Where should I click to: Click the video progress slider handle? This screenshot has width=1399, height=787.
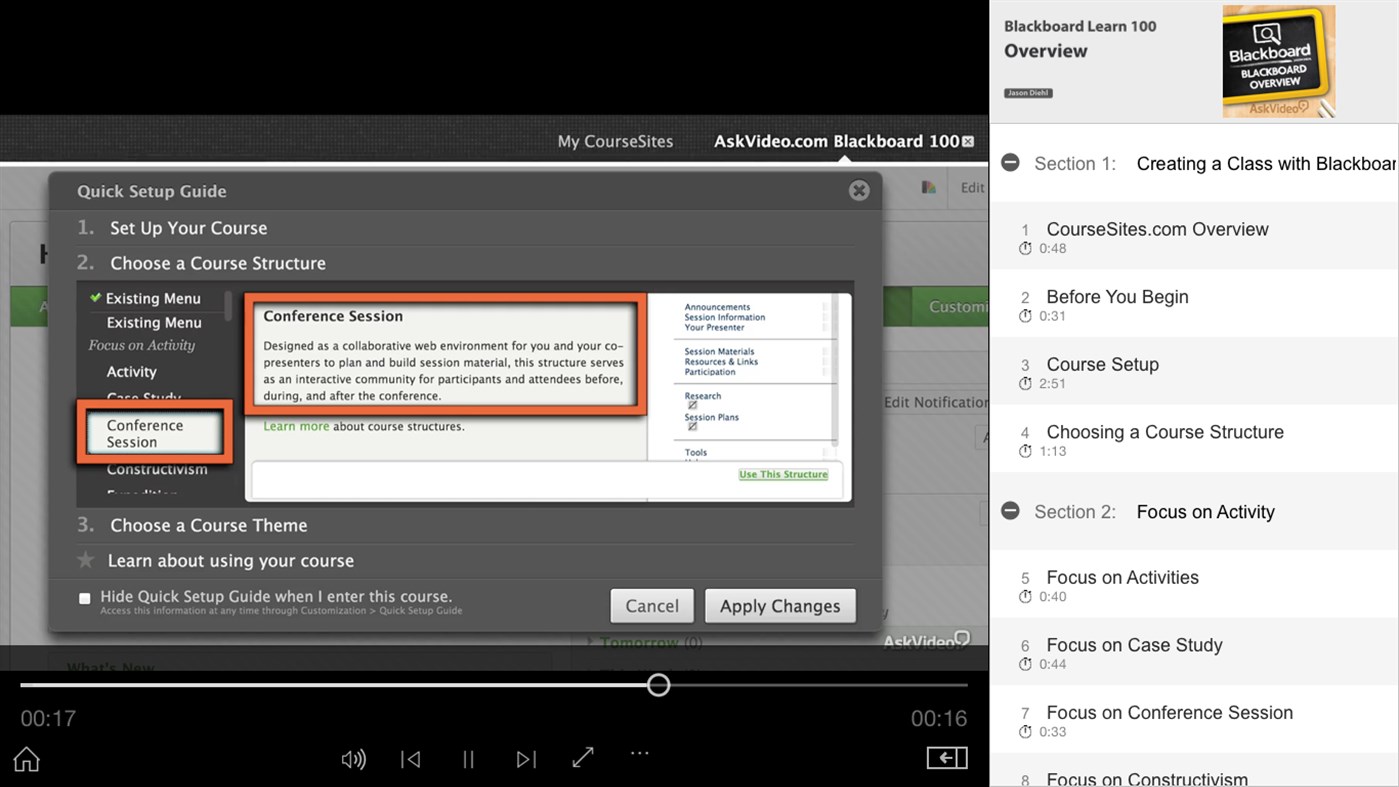(658, 685)
